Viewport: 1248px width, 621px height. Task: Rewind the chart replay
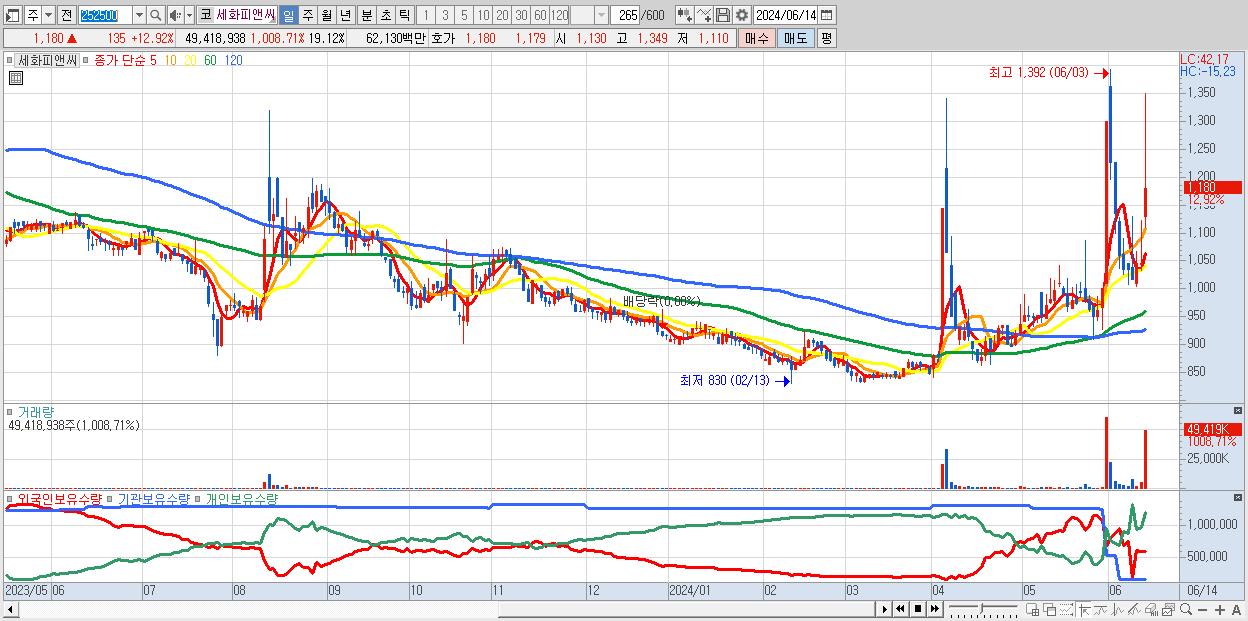[900, 609]
